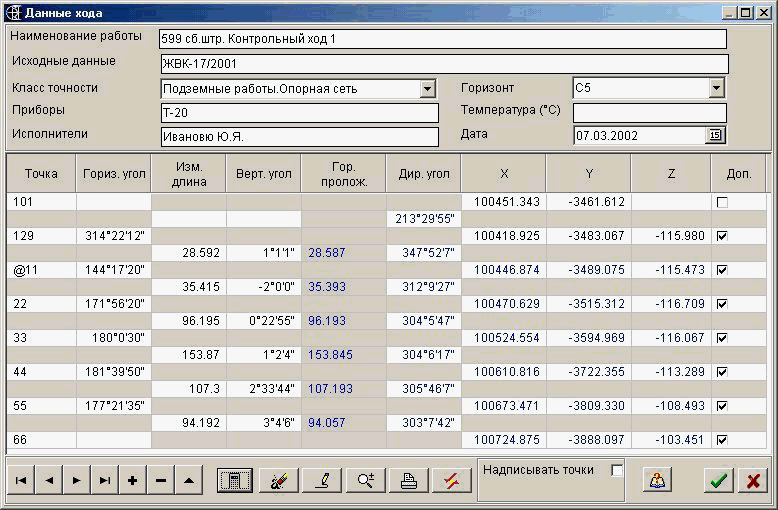778x510 pixels.
Task: Click the Наименование работы input field
Action: [443, 39]
